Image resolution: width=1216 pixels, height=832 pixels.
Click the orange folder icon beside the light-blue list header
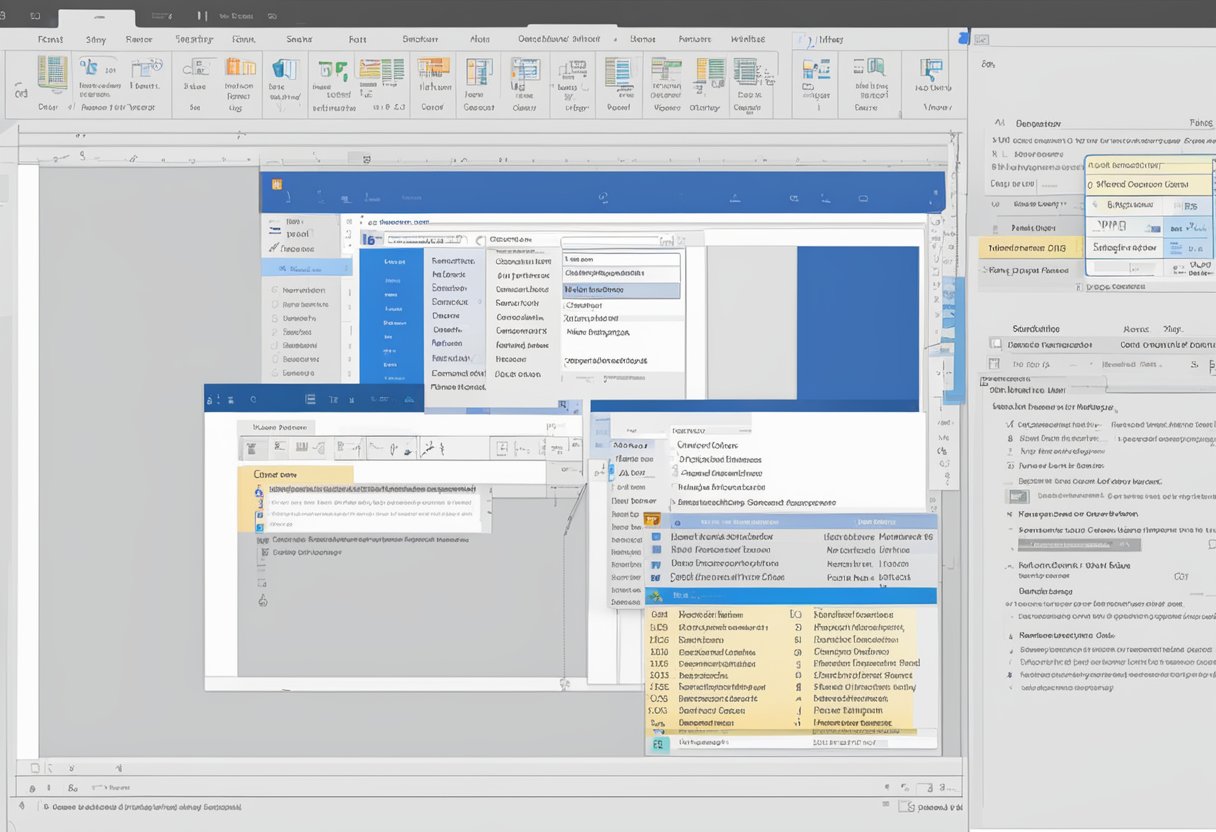652,520
